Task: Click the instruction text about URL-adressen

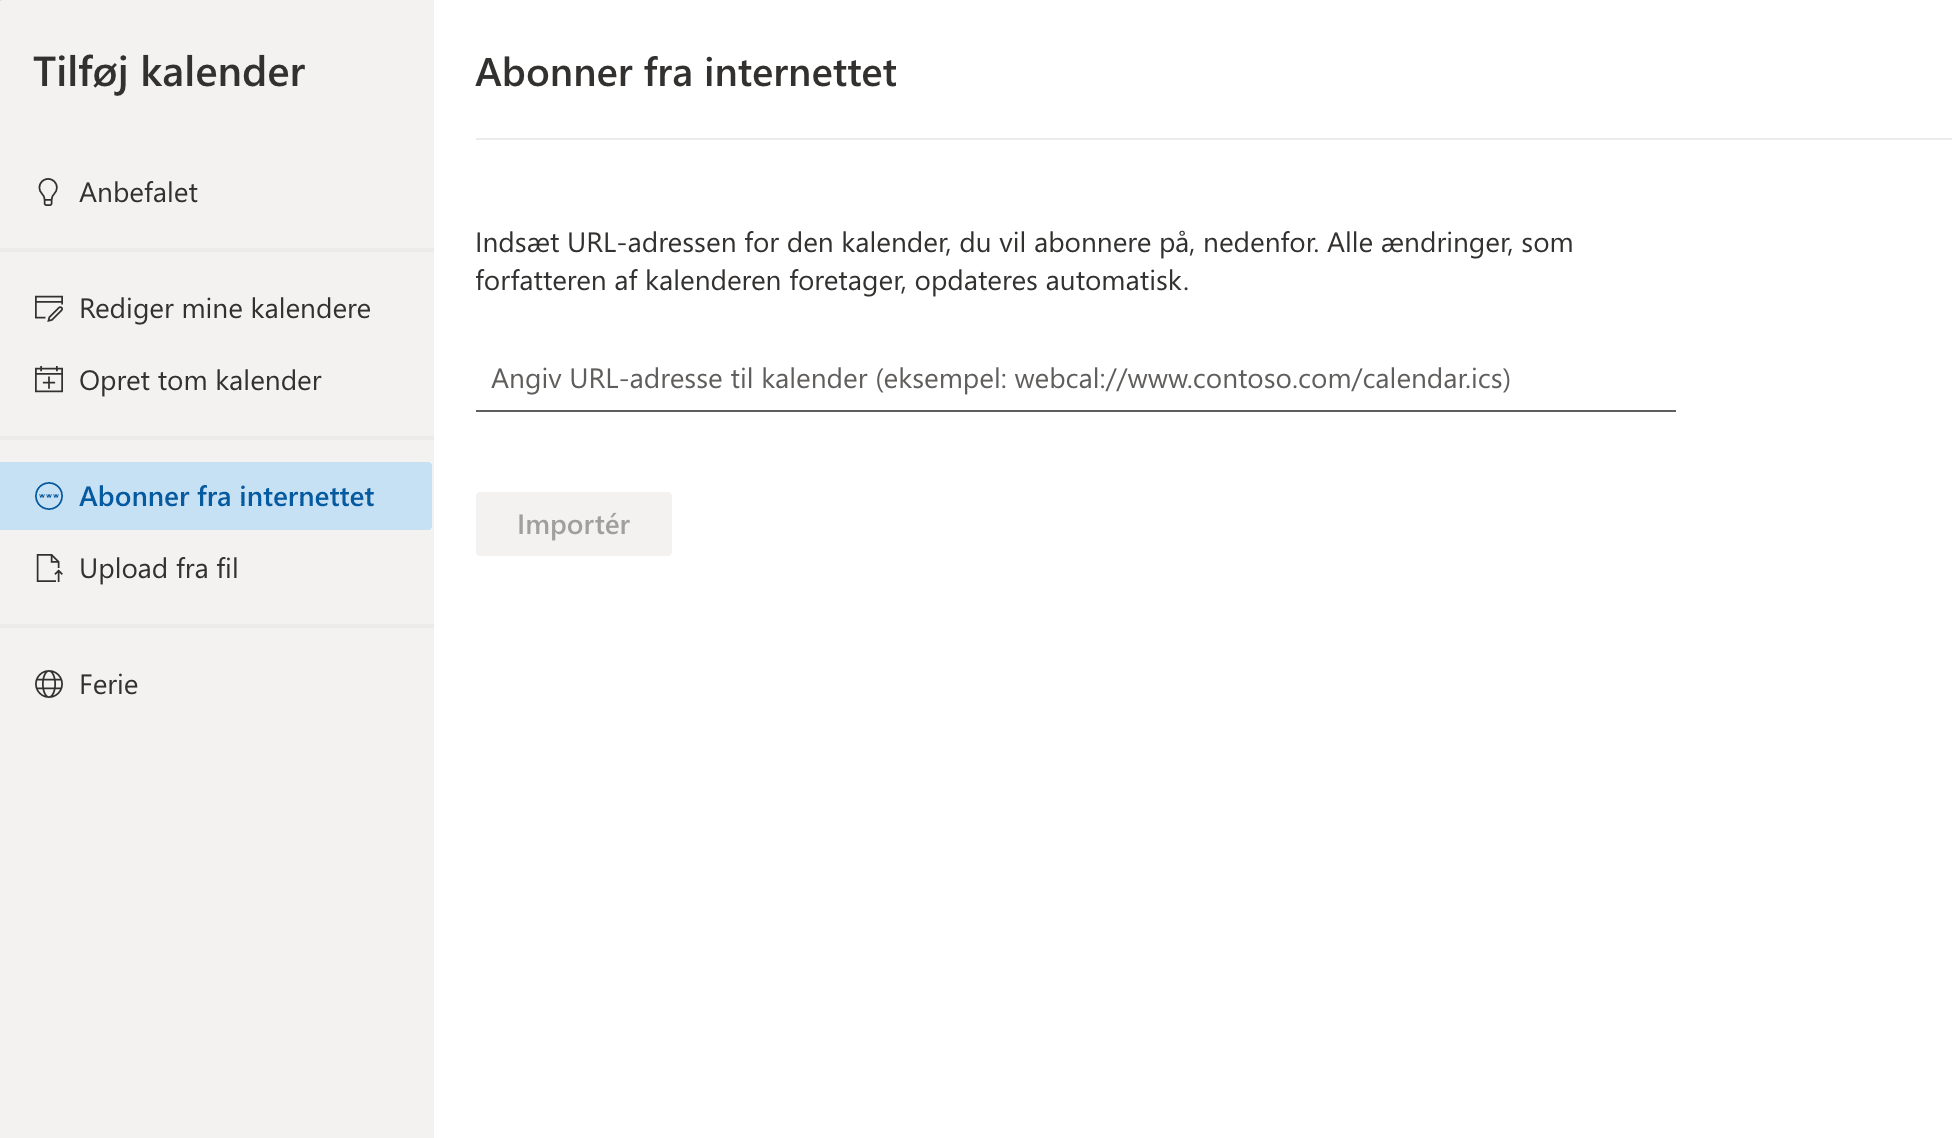Action: tap(1022, 262)
